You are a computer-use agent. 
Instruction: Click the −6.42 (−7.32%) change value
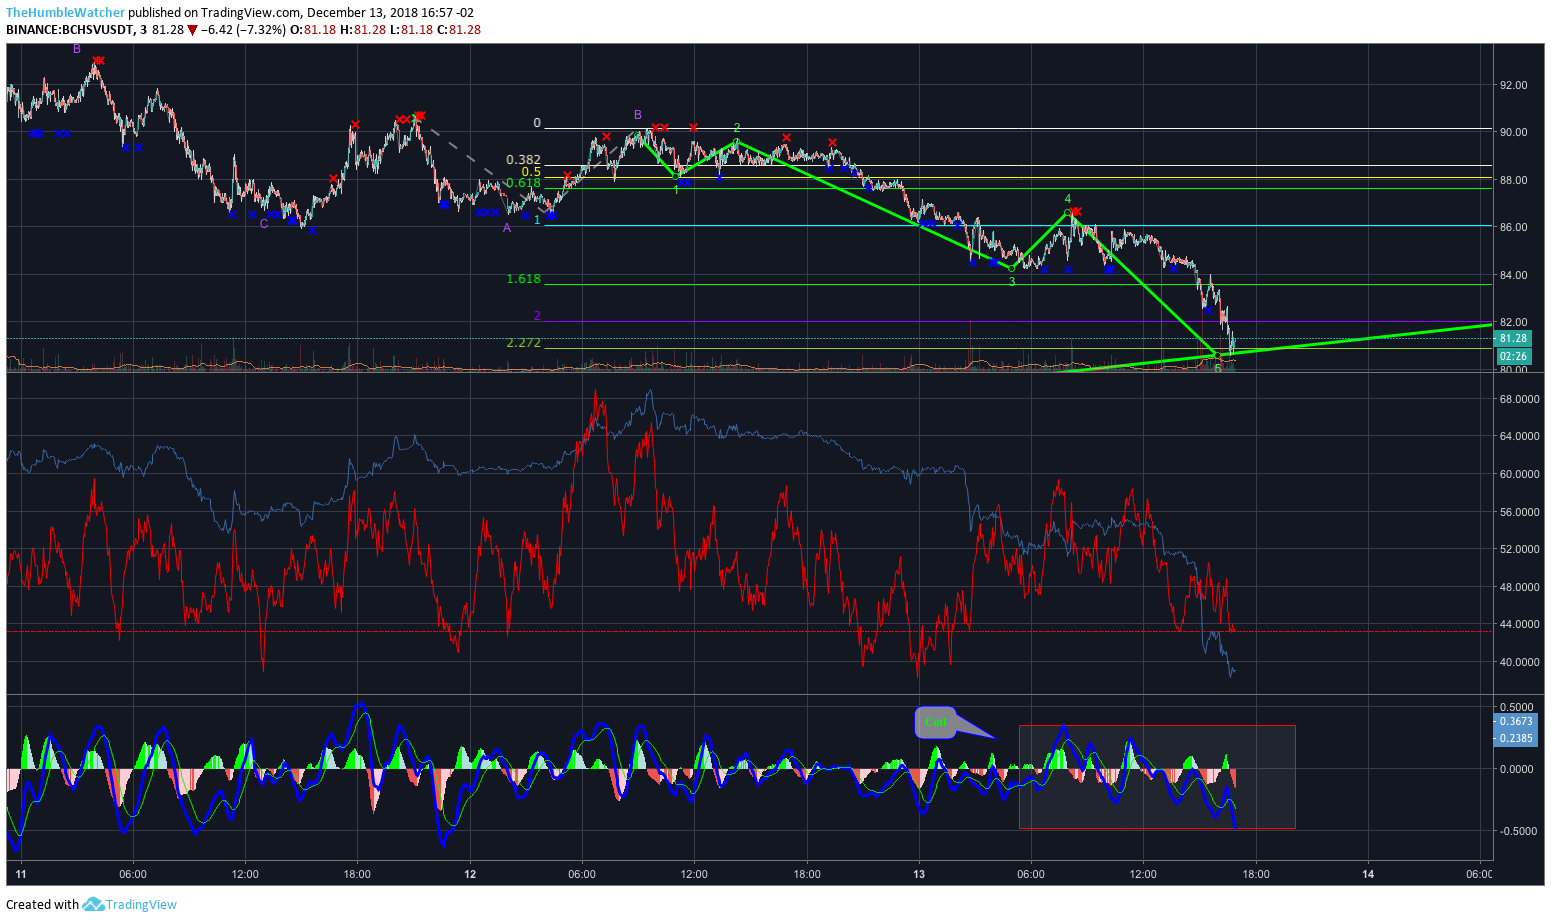pos(243,30)
